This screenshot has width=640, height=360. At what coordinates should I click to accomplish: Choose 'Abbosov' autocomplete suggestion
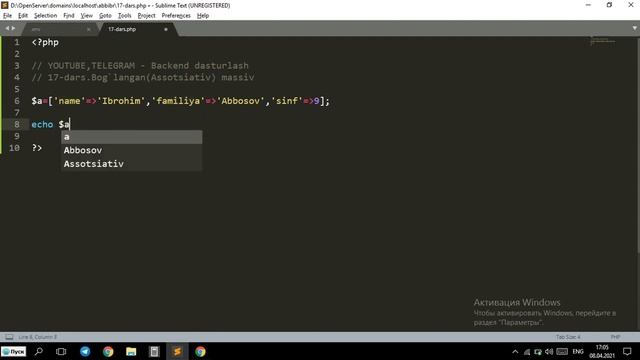click(131, 150)
